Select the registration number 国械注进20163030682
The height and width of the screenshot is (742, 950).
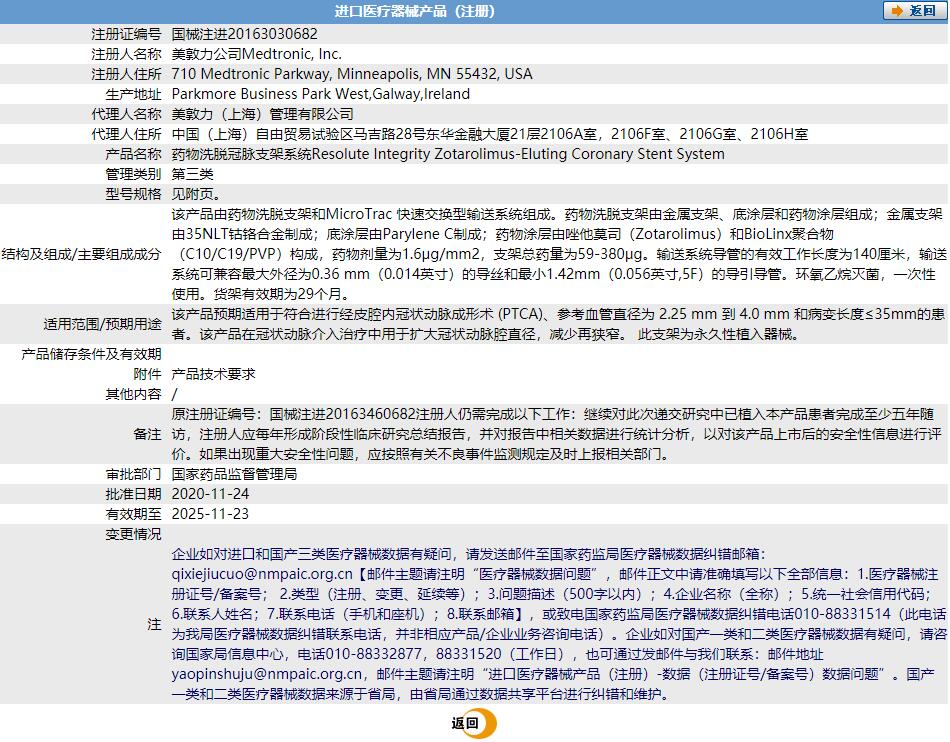[x=244, y=34]
